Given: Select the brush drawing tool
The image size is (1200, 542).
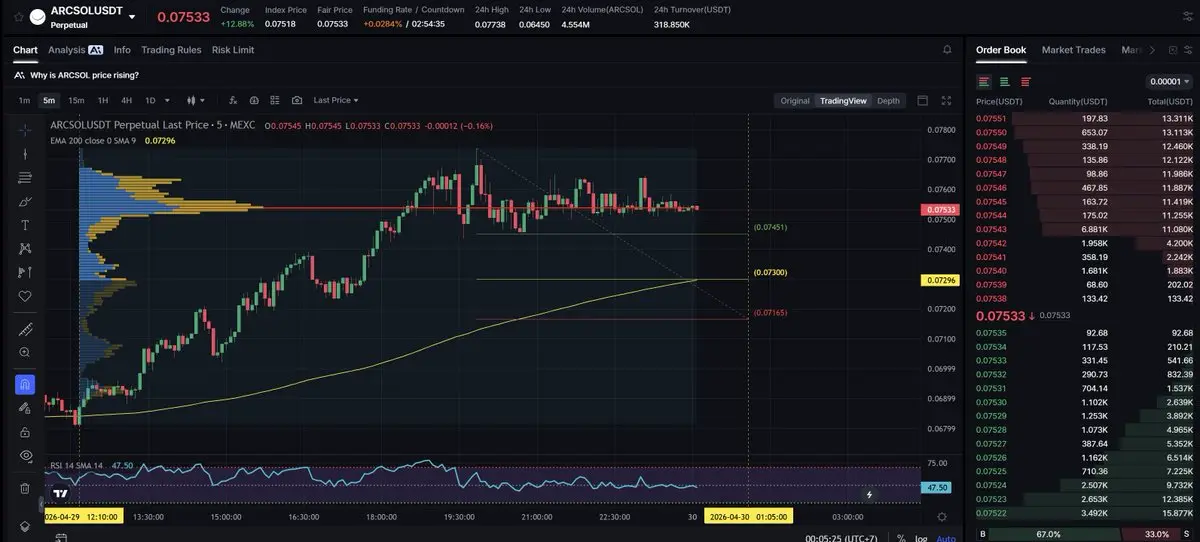Looking at the screenshot, I should [25, 201].
